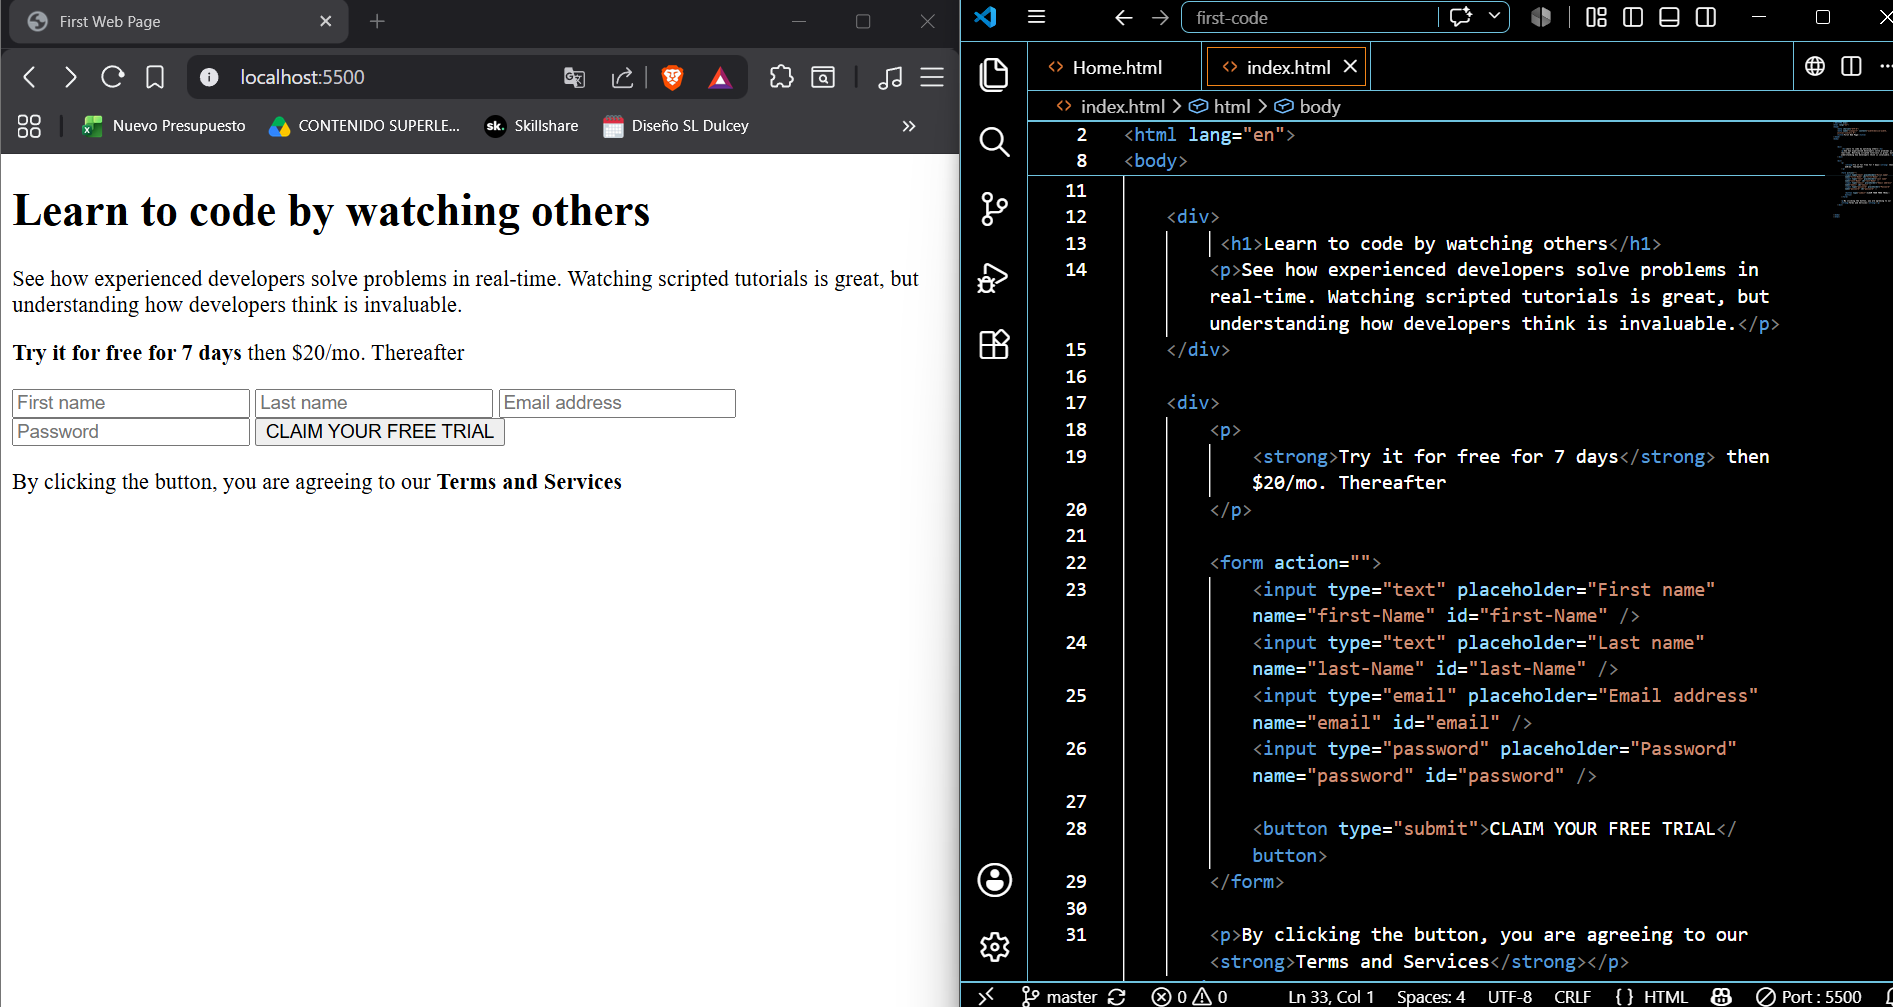Open the Copilot chat from the title bar
This screenshot has height=1007, width=1893.
[x=1461, y=17]
